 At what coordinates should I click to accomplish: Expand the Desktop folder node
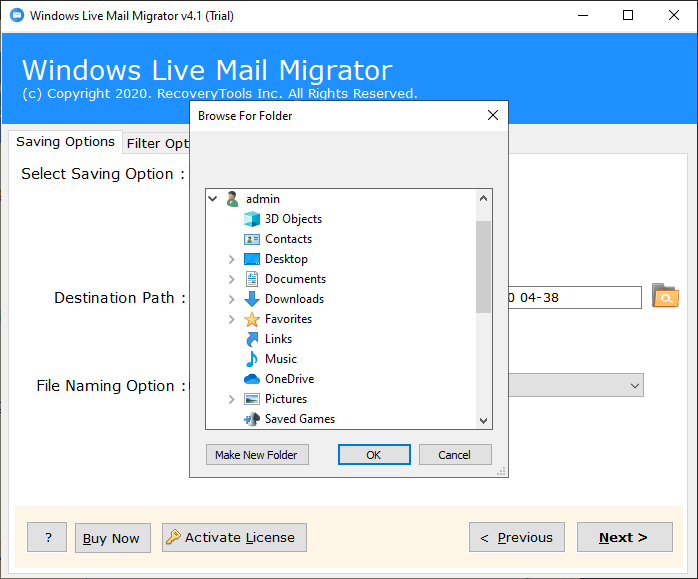click(231, 259)
